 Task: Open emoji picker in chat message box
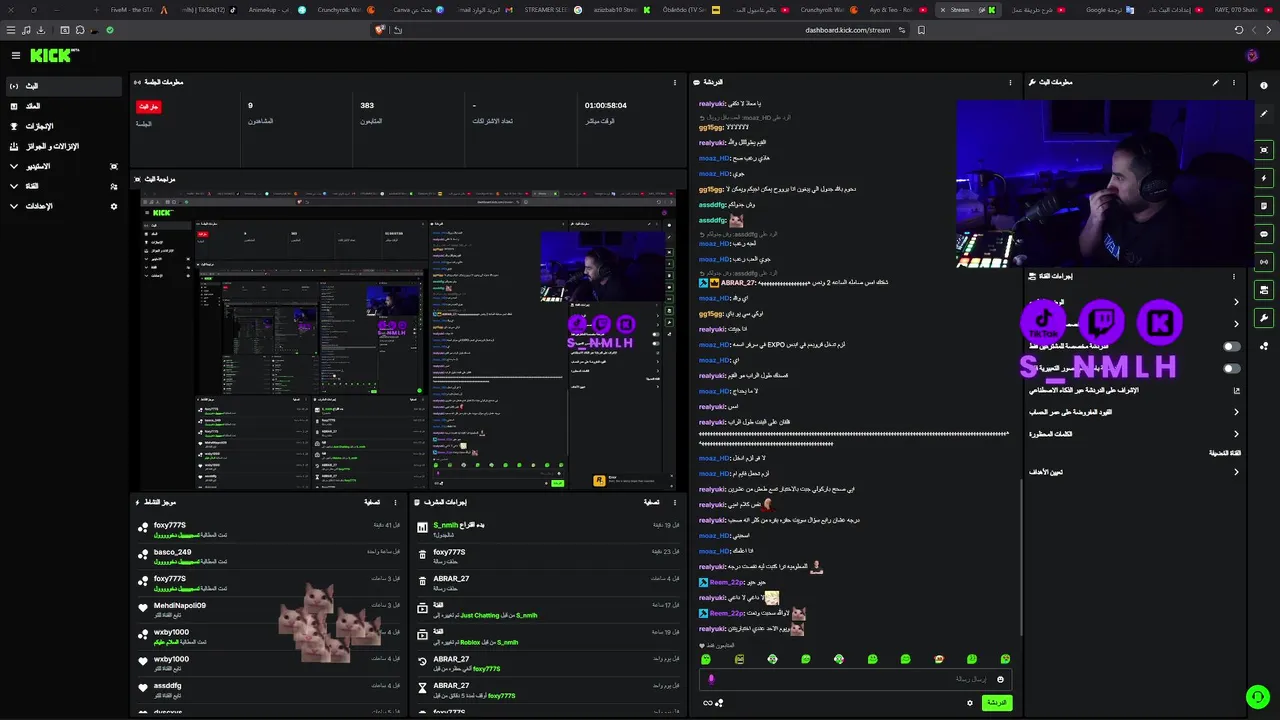1000,679
